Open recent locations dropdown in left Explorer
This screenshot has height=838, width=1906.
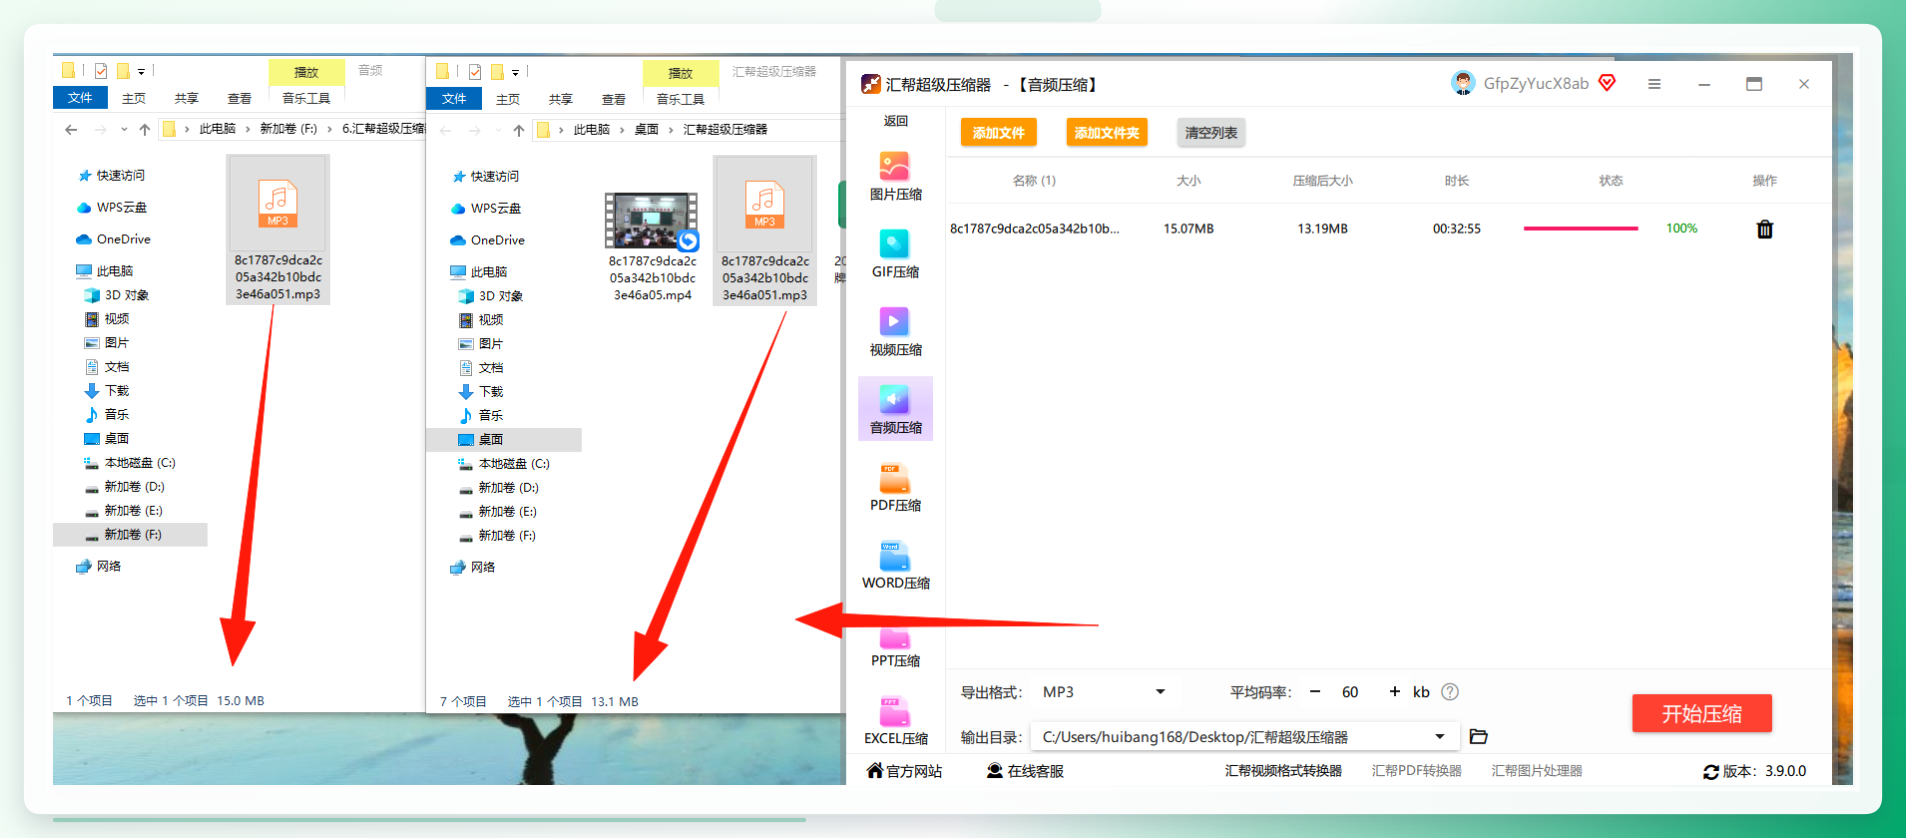pyautogui.click(x=124, y=129)
